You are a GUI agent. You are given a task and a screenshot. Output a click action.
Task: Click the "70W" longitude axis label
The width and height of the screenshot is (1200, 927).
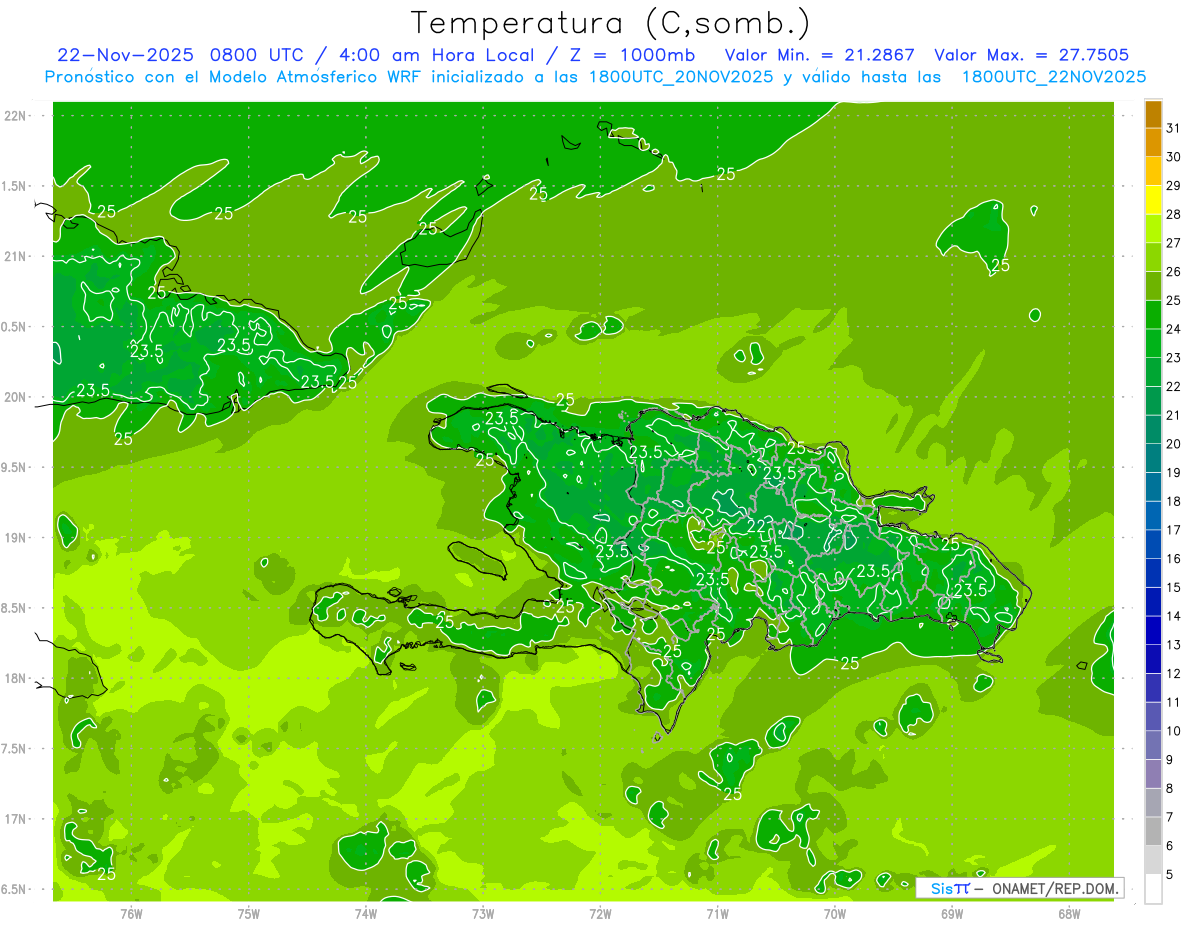835,914
